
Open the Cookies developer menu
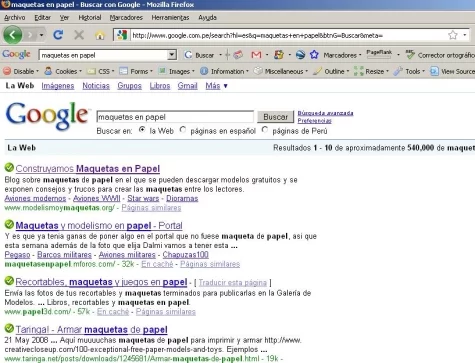click(63, 71)
